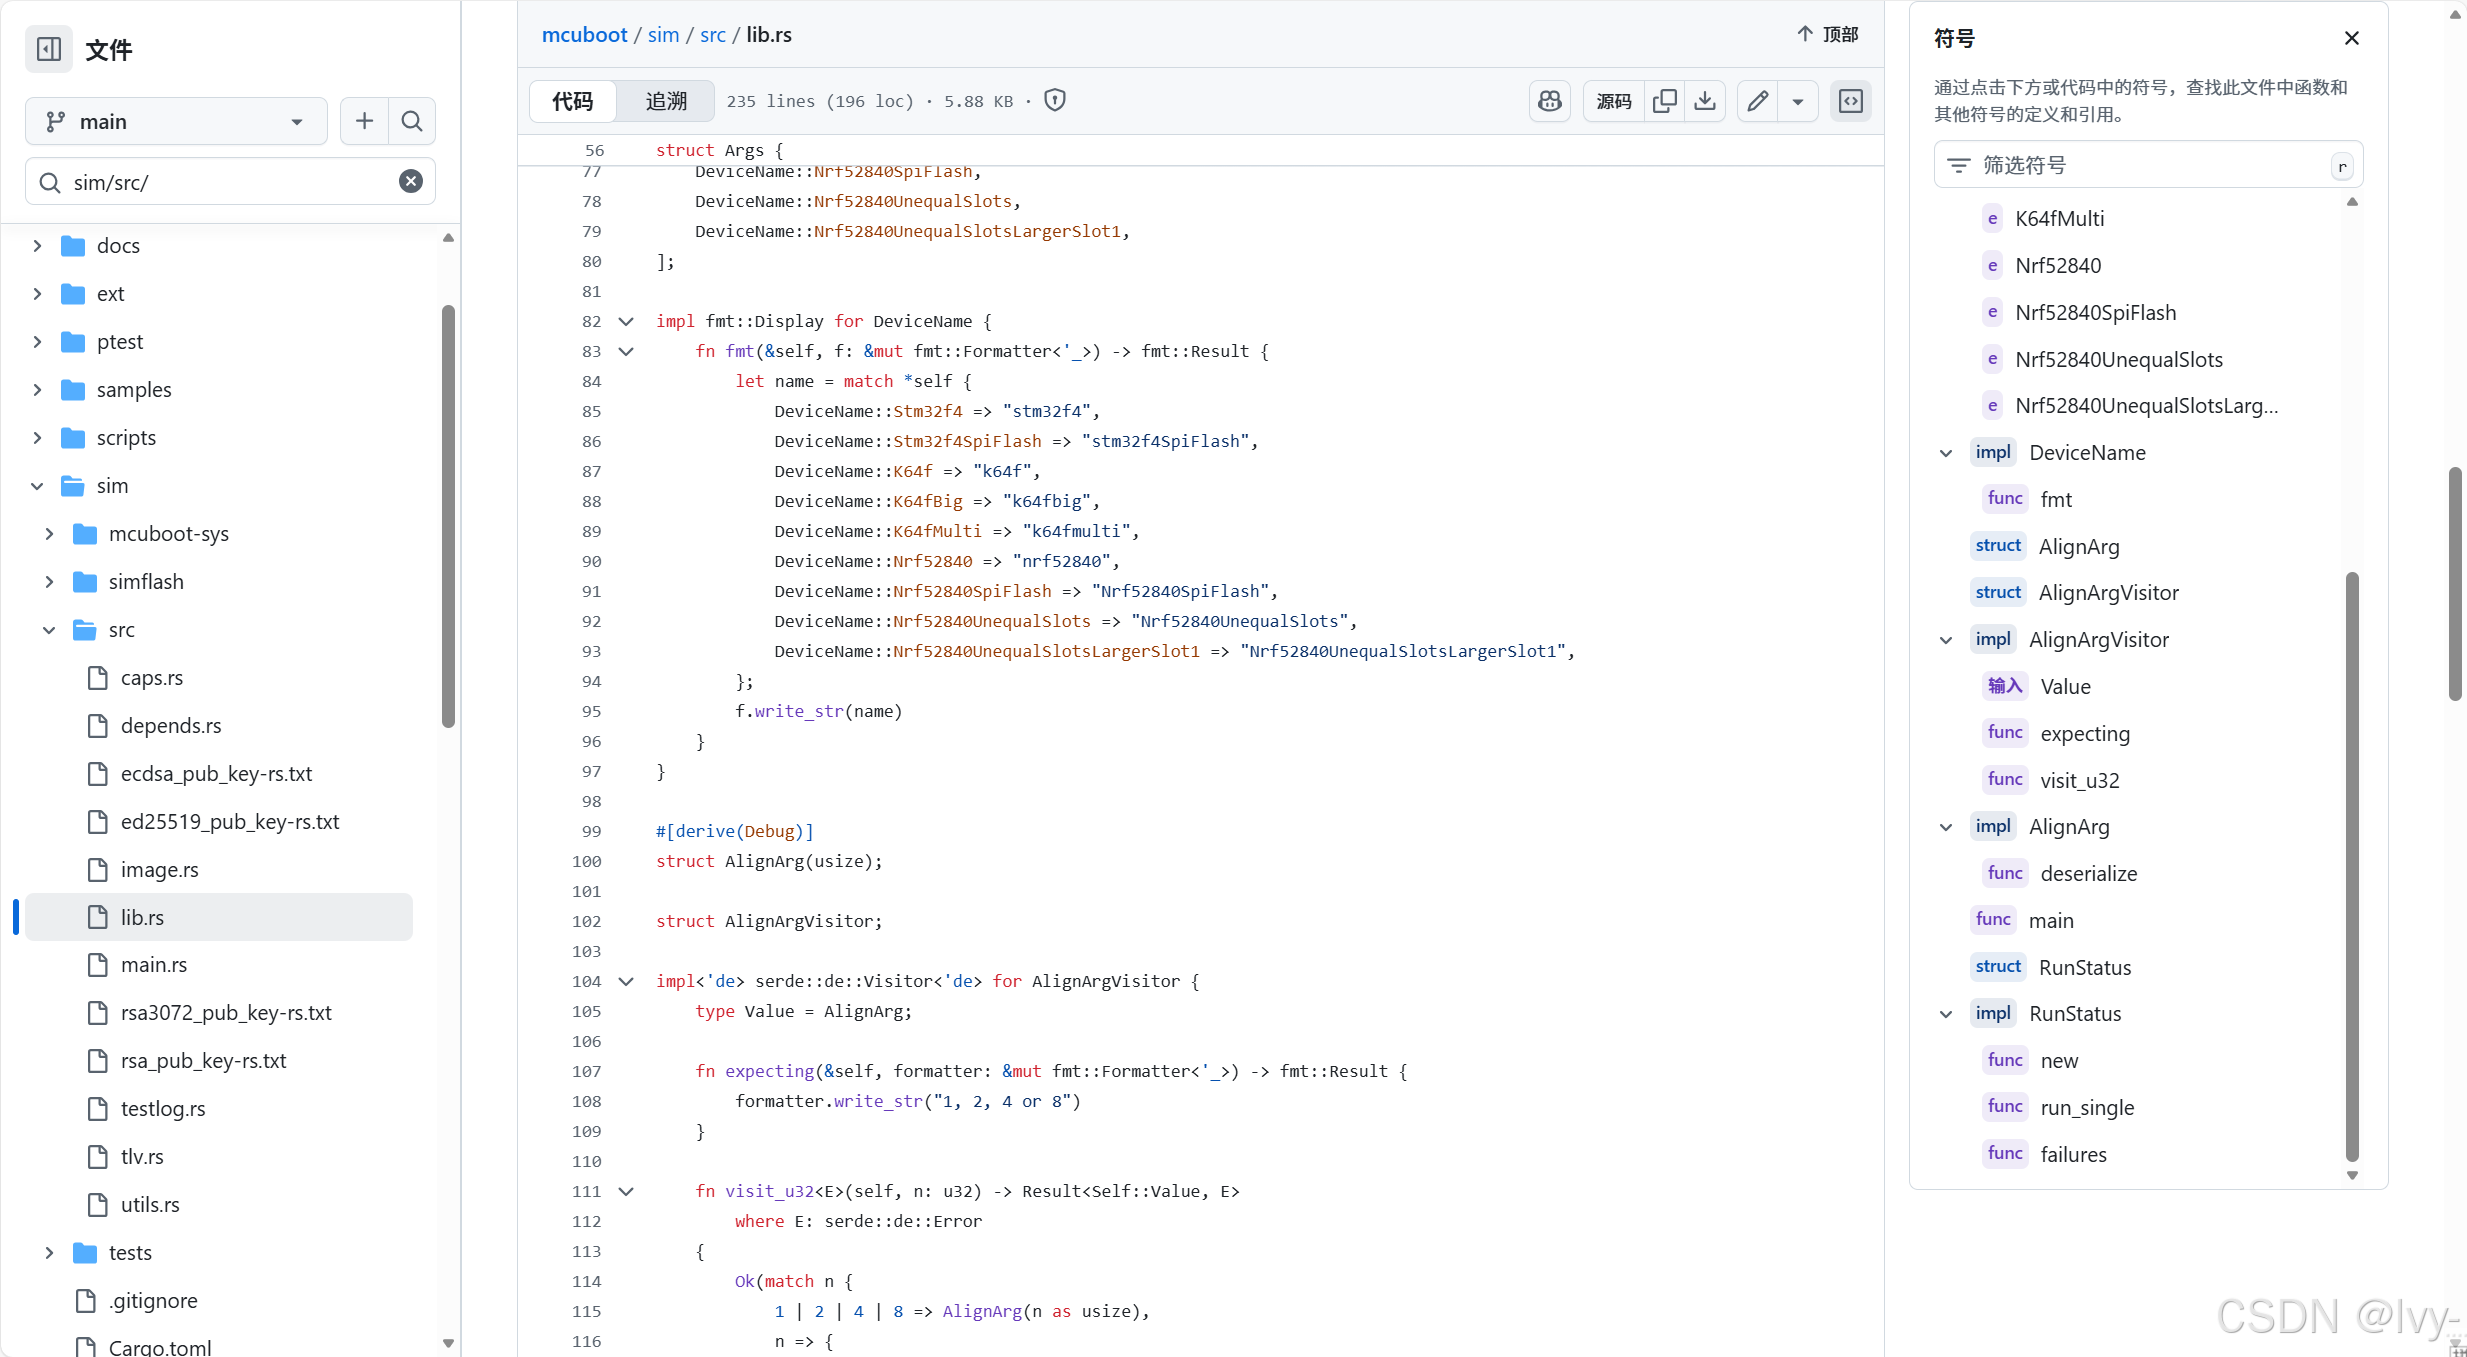Close the symbols panel

2351,38
